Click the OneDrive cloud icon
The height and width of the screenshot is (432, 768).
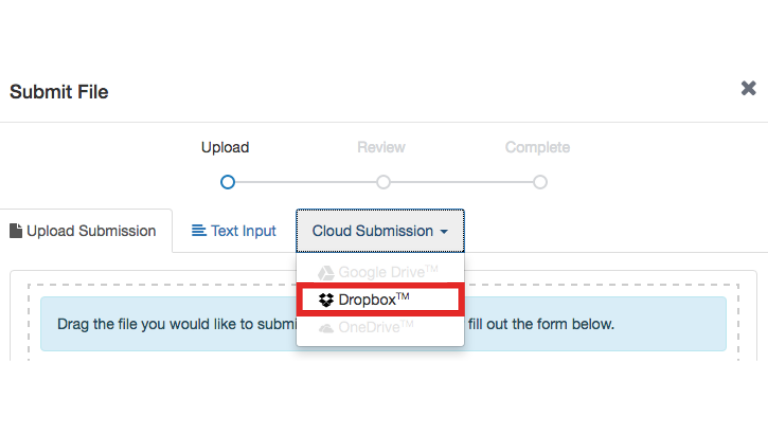pos(326,327)
